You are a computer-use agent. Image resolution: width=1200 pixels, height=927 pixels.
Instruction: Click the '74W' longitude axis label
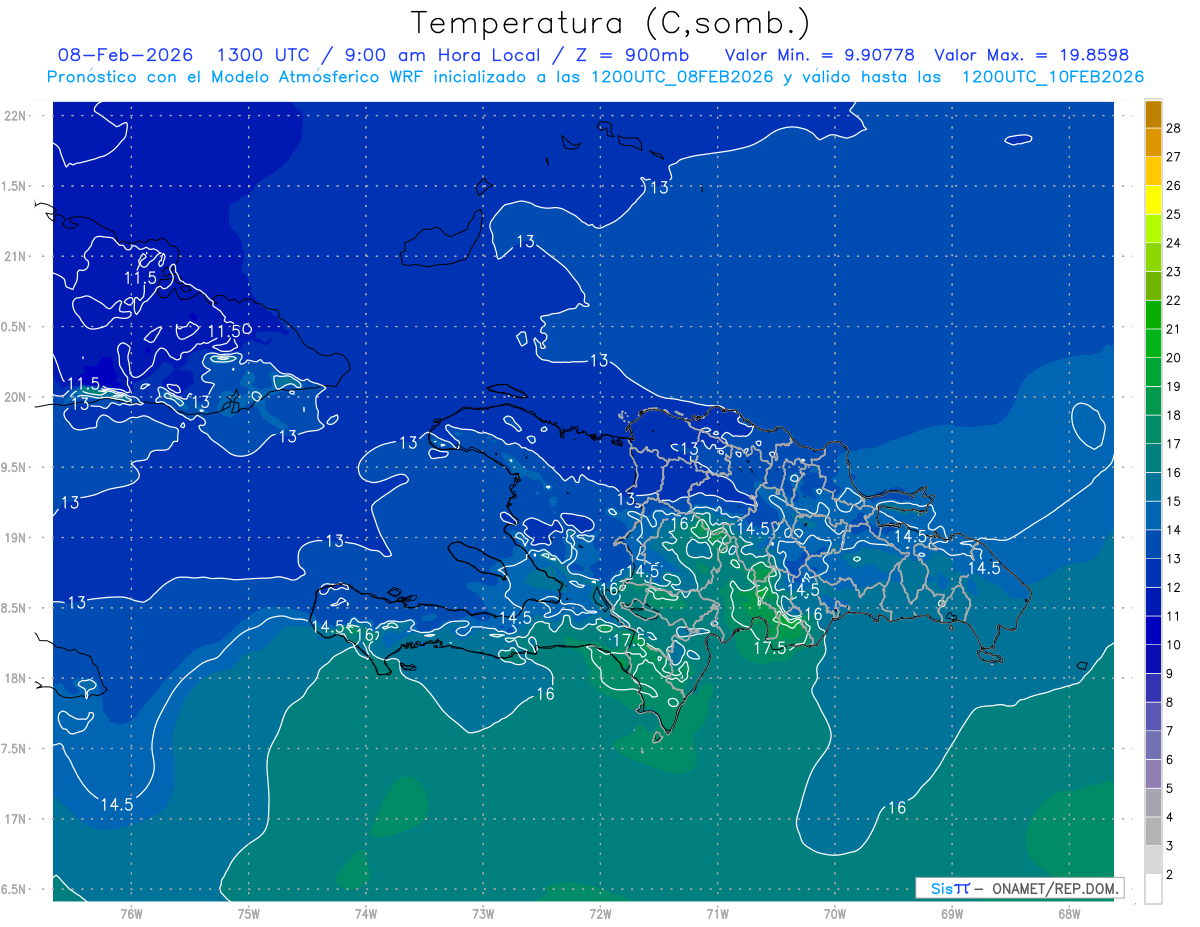pyautogui.click(x=366, y=913)
